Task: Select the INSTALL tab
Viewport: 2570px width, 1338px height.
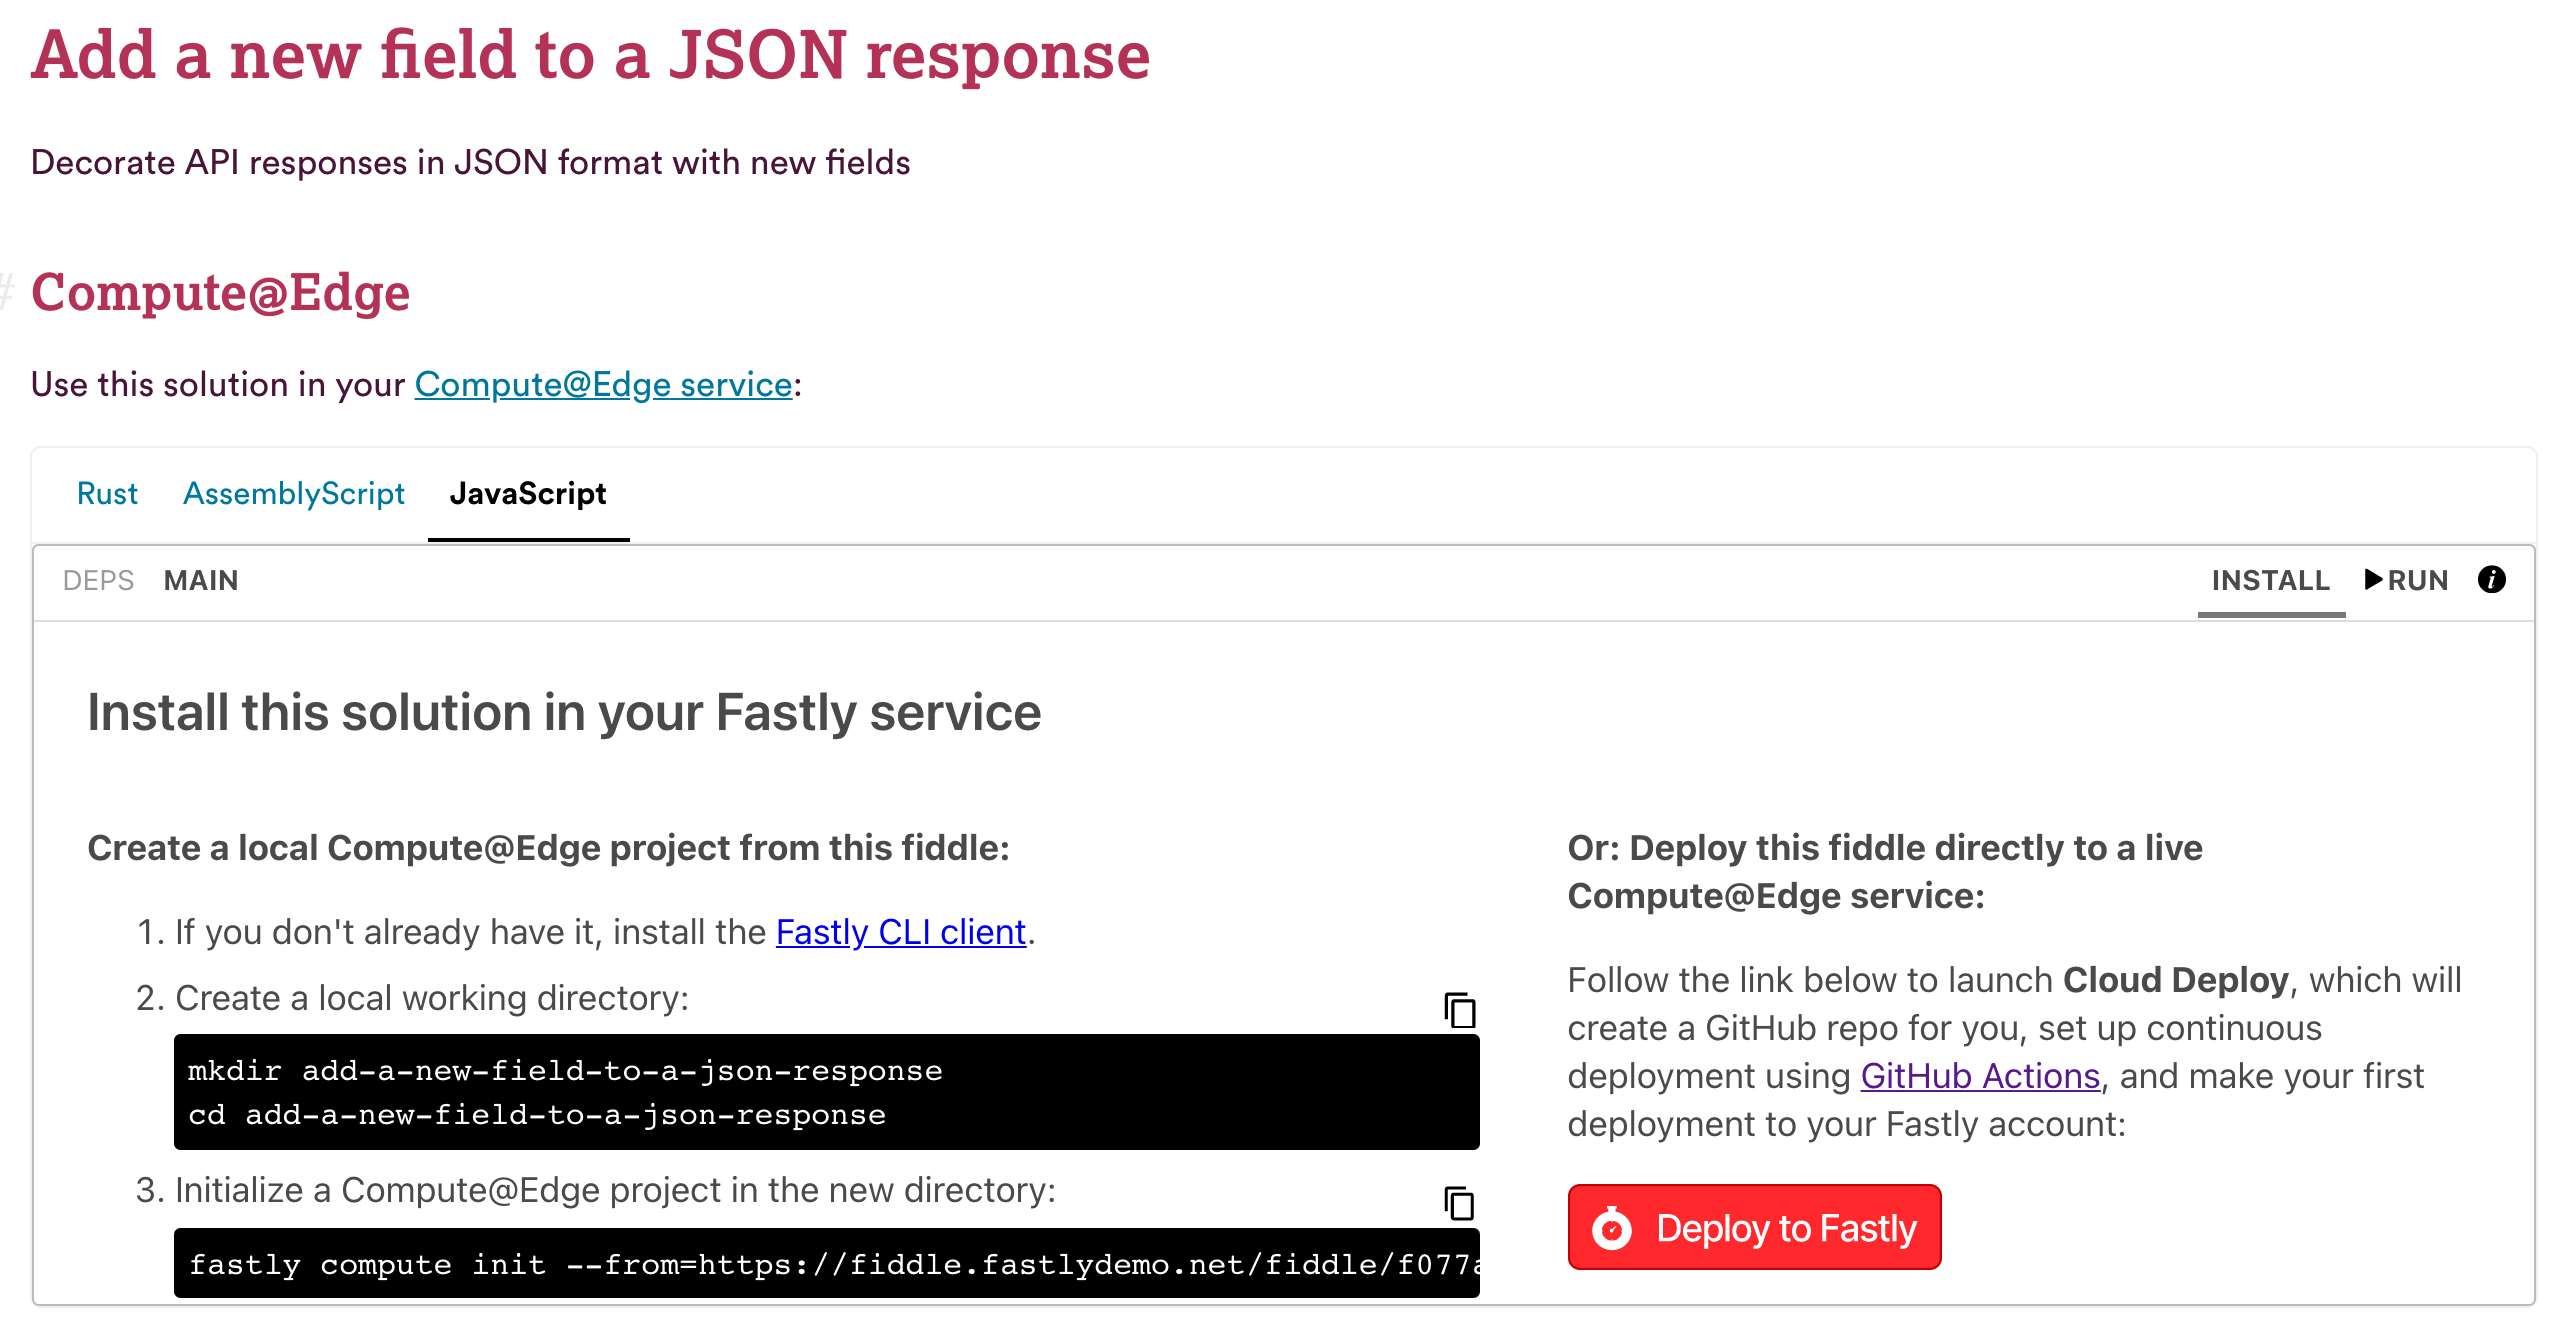Action: (2270, 580)
